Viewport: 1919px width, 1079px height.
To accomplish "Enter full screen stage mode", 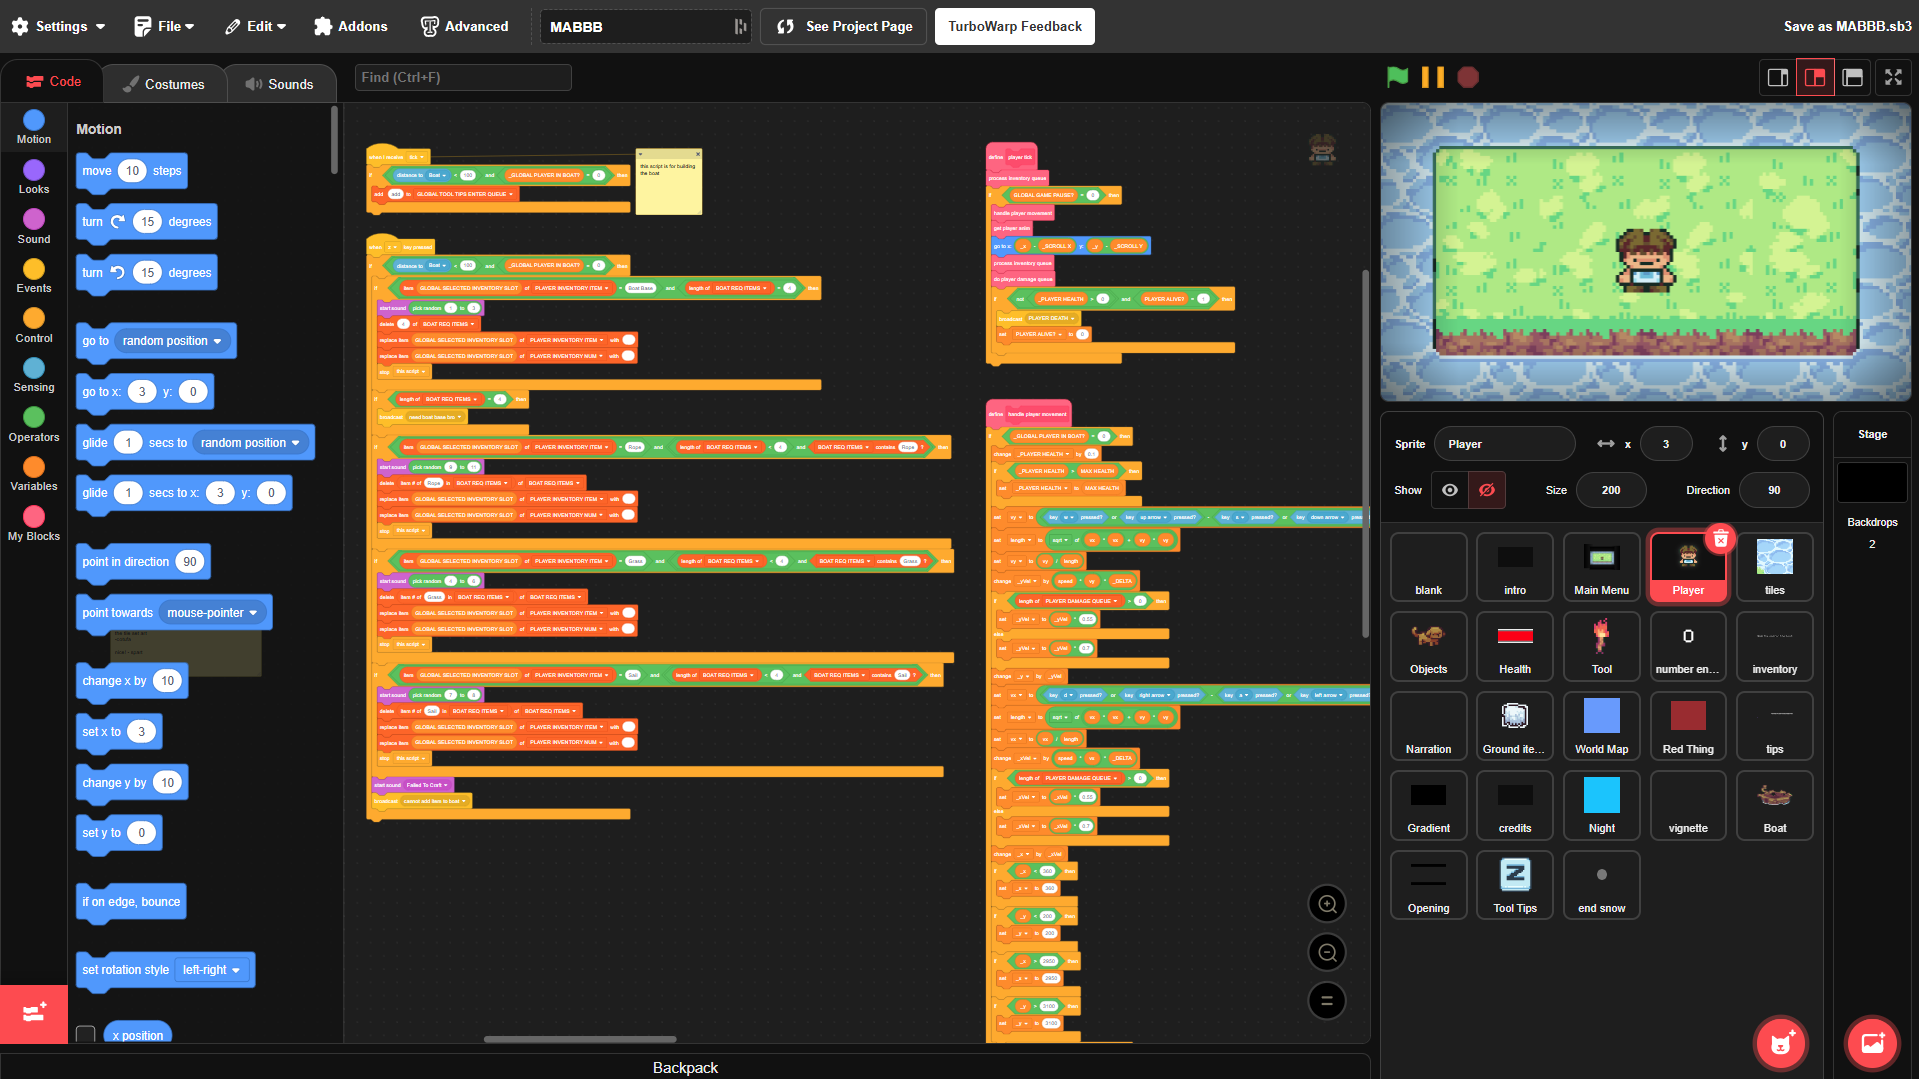I will coord(1893,77).
